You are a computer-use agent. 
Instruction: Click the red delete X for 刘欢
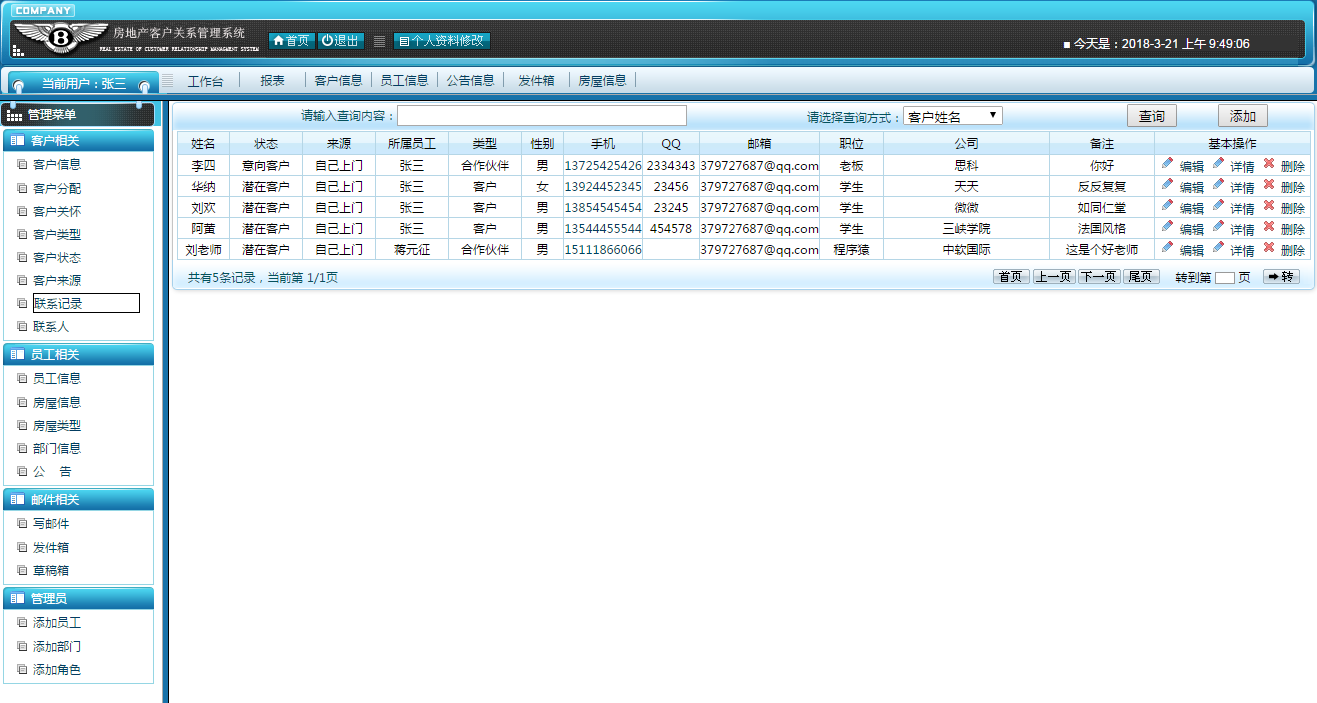(x=1269, y=205)
